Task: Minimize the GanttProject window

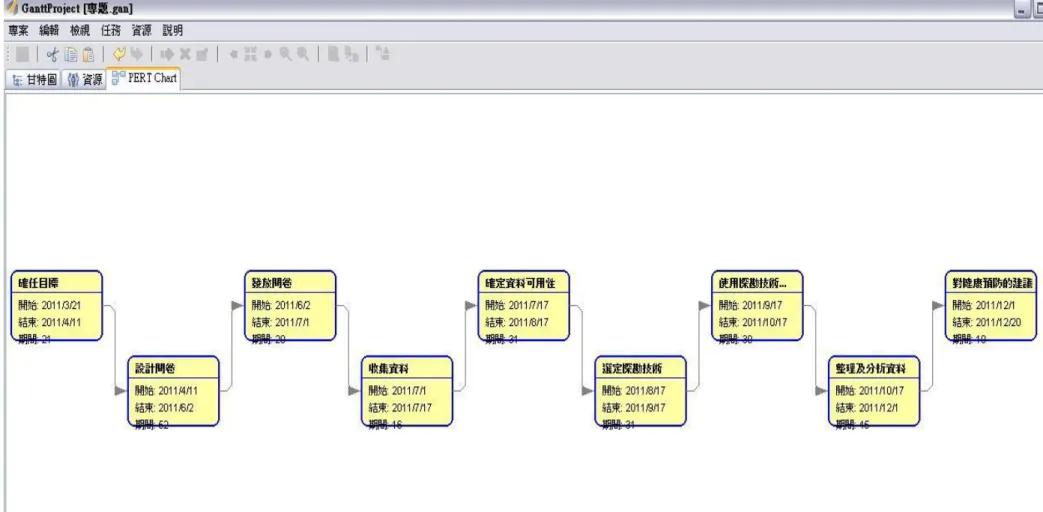Action: pyautogui.click(x=1020, y=11)
